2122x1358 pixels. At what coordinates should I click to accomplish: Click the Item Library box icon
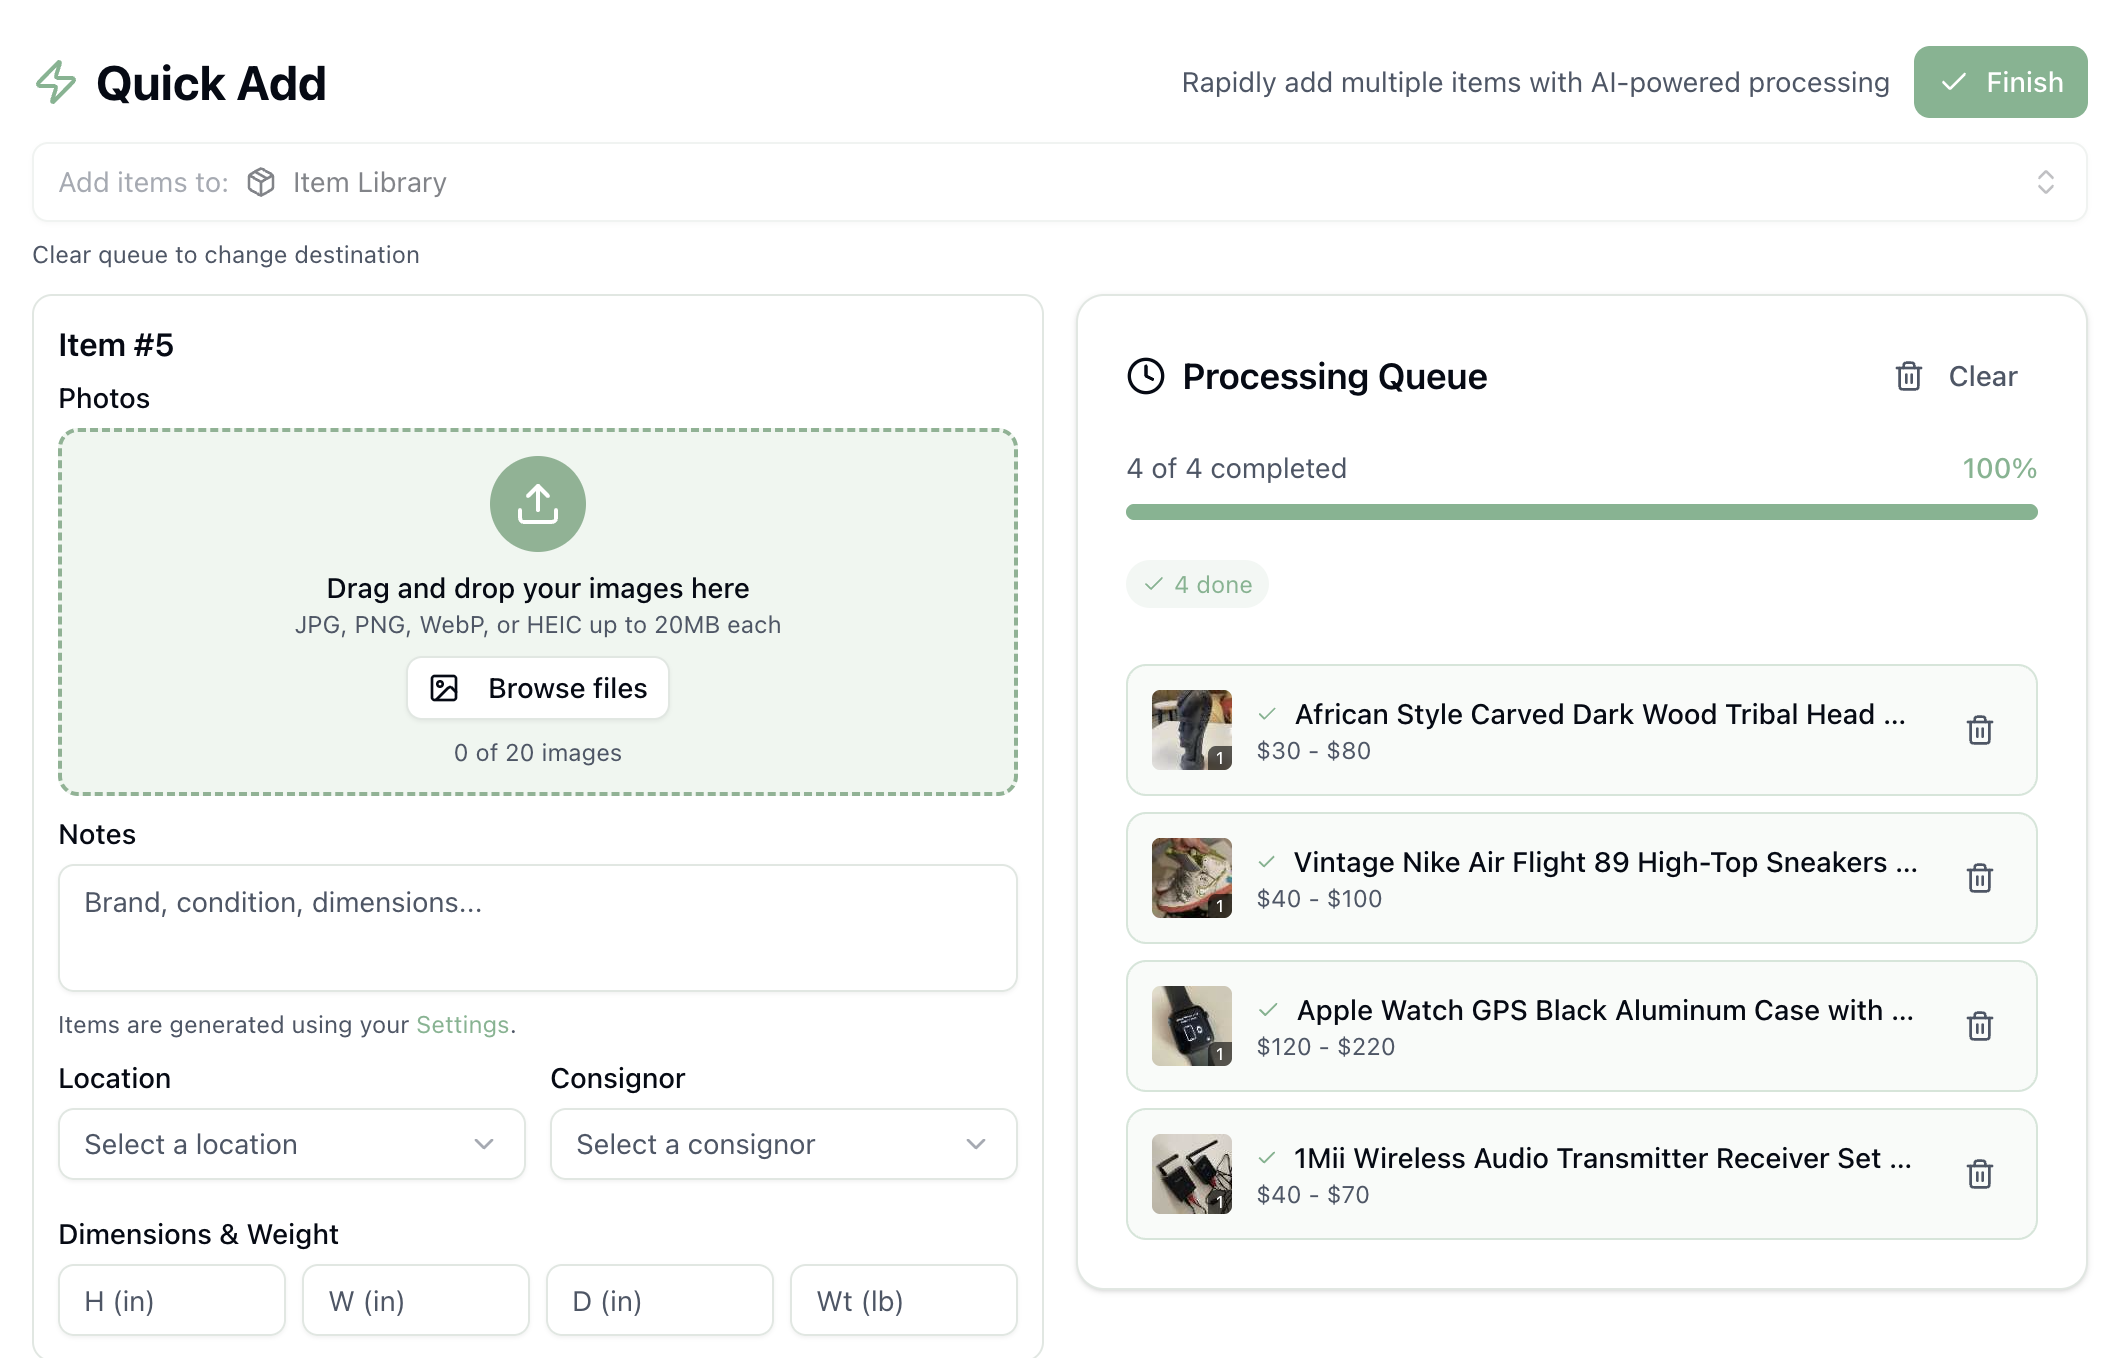(261, 182)
